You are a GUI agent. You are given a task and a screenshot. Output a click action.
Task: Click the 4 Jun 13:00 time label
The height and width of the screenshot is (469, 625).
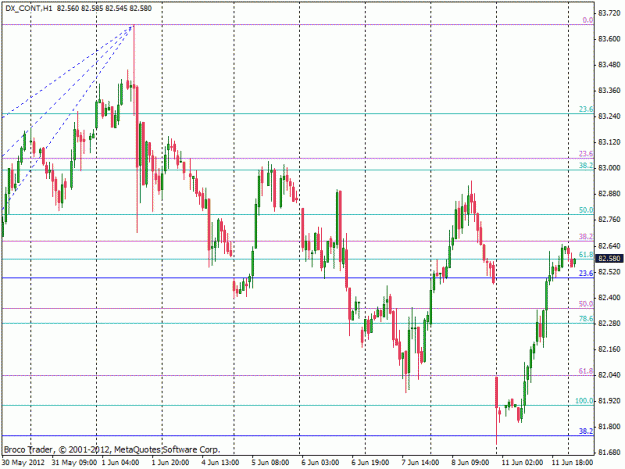coord(220,462)
